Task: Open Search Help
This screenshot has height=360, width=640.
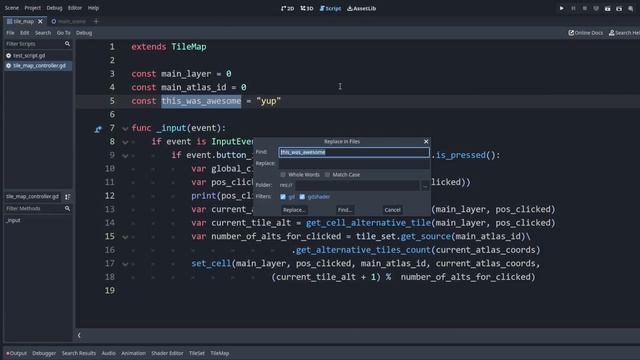Action: click(624, 33)
